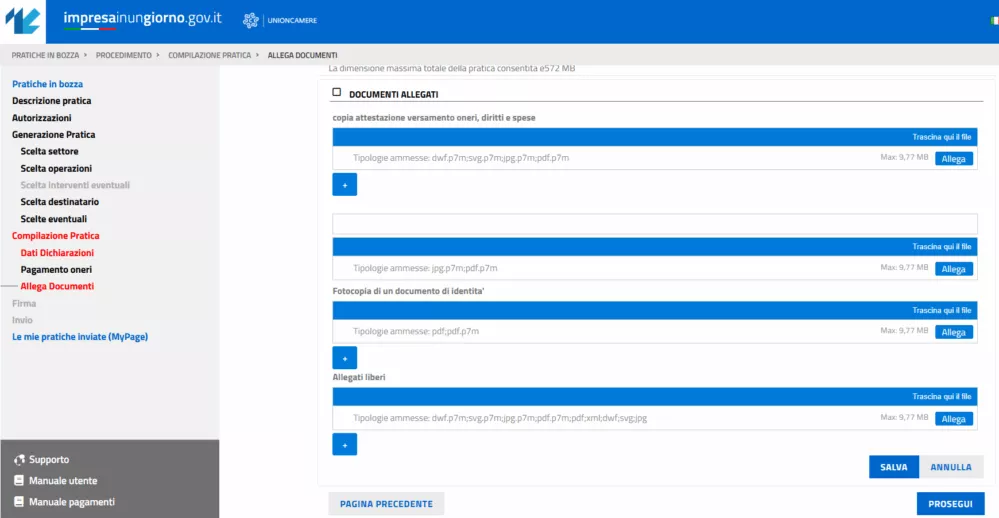Open Supporto via its globe icon
Image resolution: width=999 pixels, height=518 pixels.
click(x=19, y=460)
